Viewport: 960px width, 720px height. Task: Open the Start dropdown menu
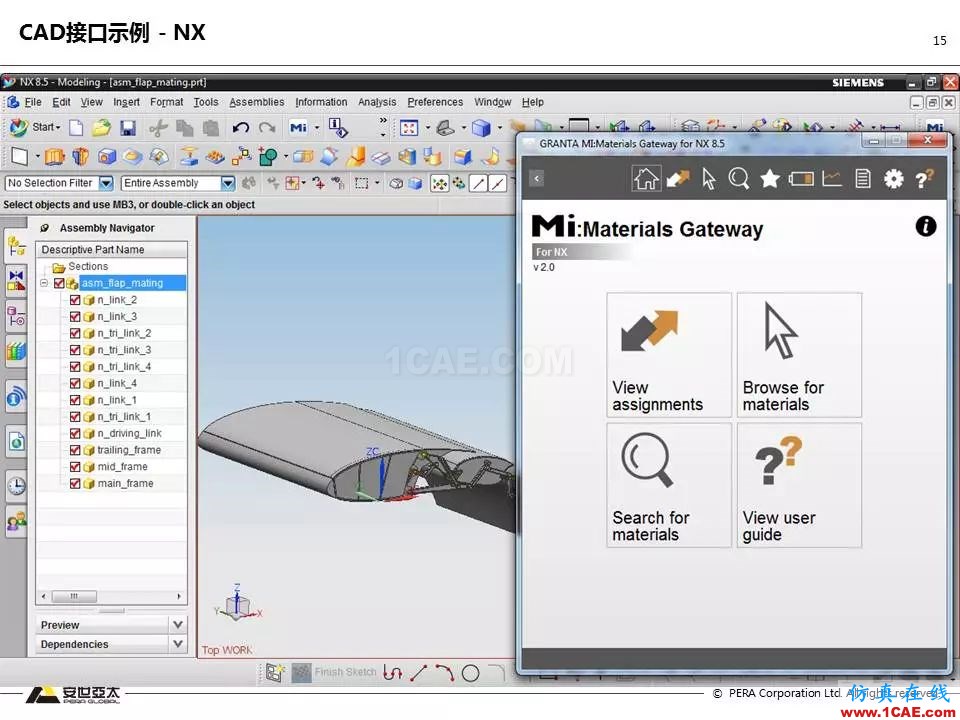pos(36,127)
